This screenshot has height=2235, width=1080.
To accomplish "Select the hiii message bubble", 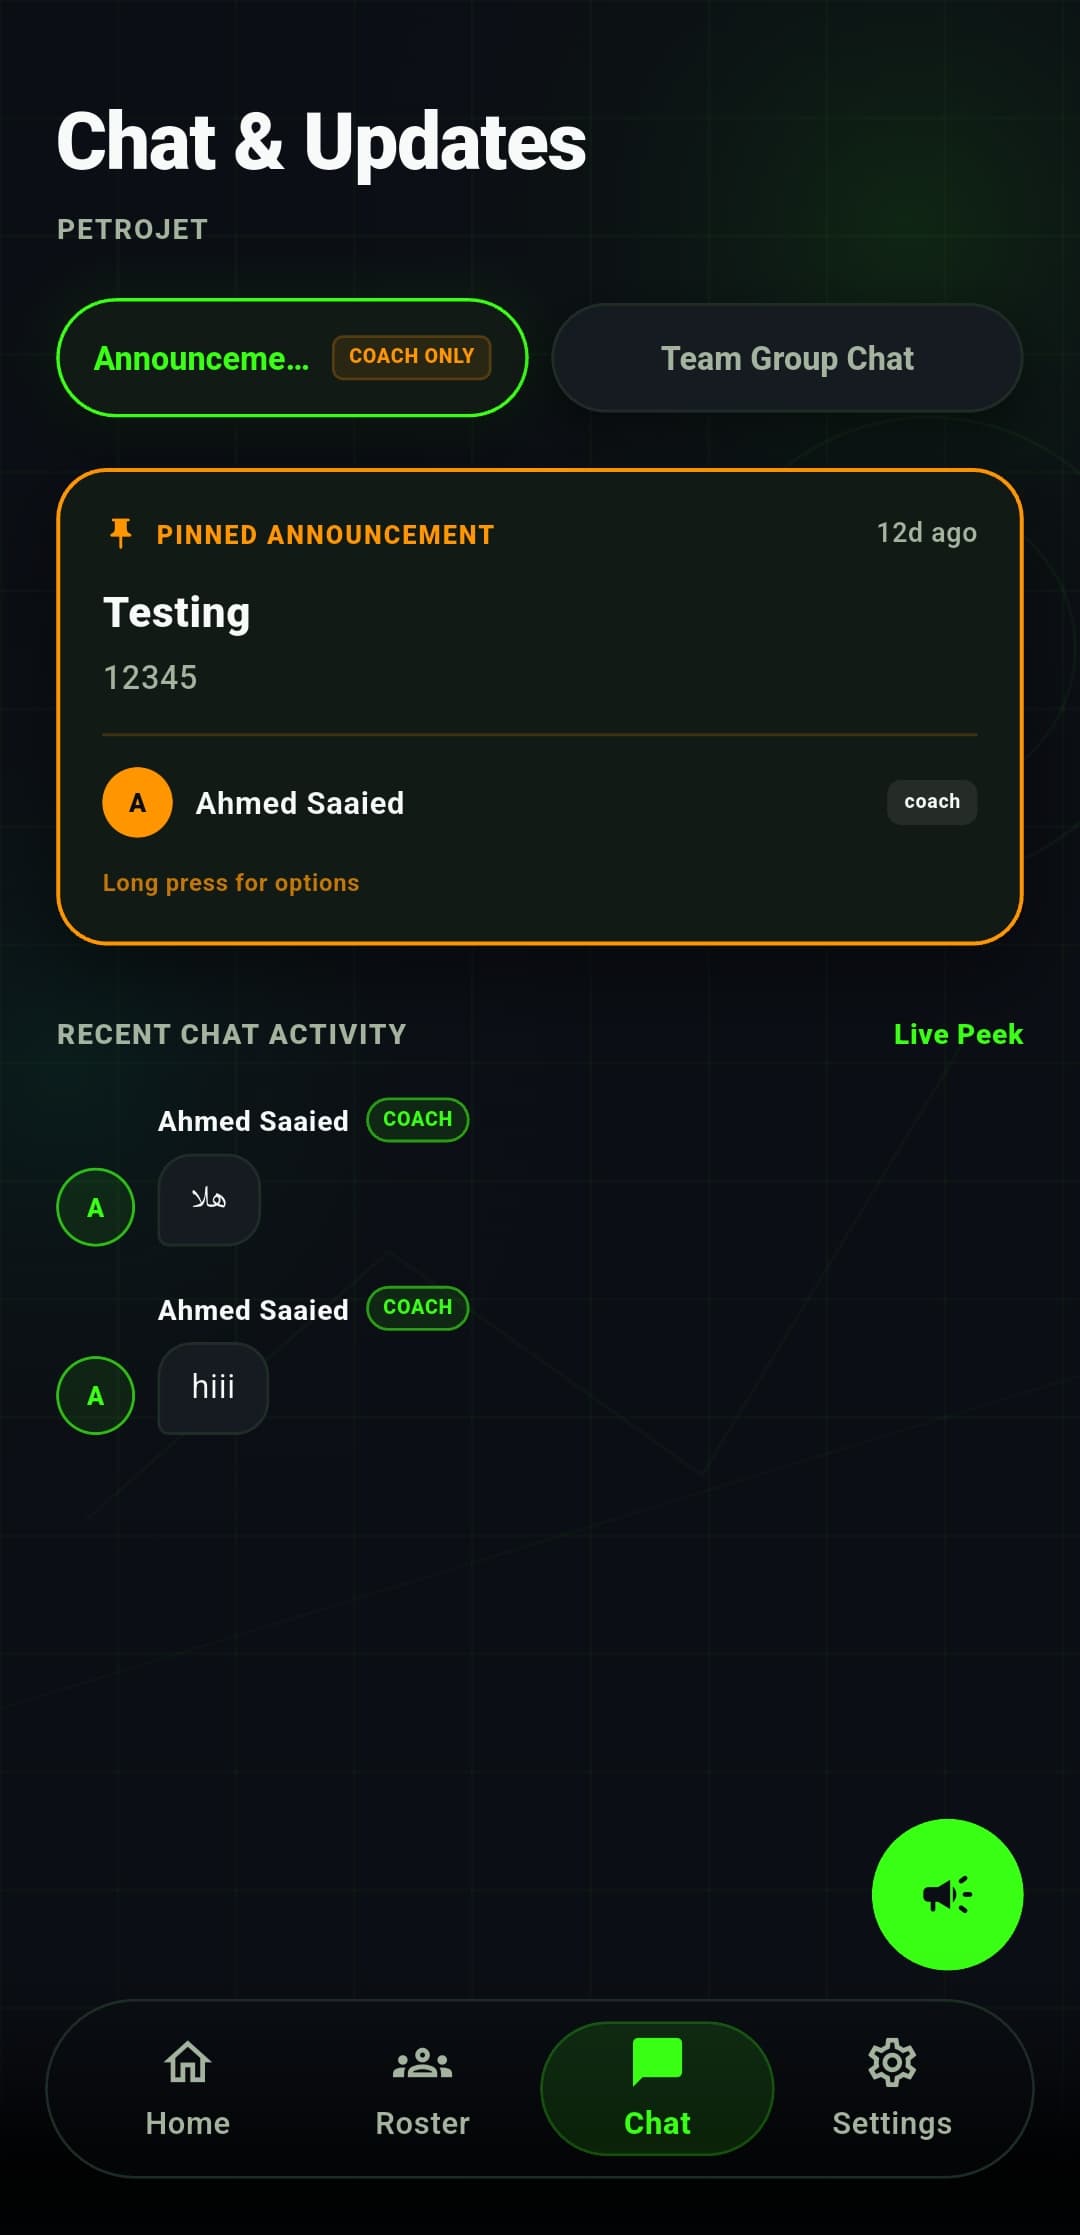I will coord(213,1388).
